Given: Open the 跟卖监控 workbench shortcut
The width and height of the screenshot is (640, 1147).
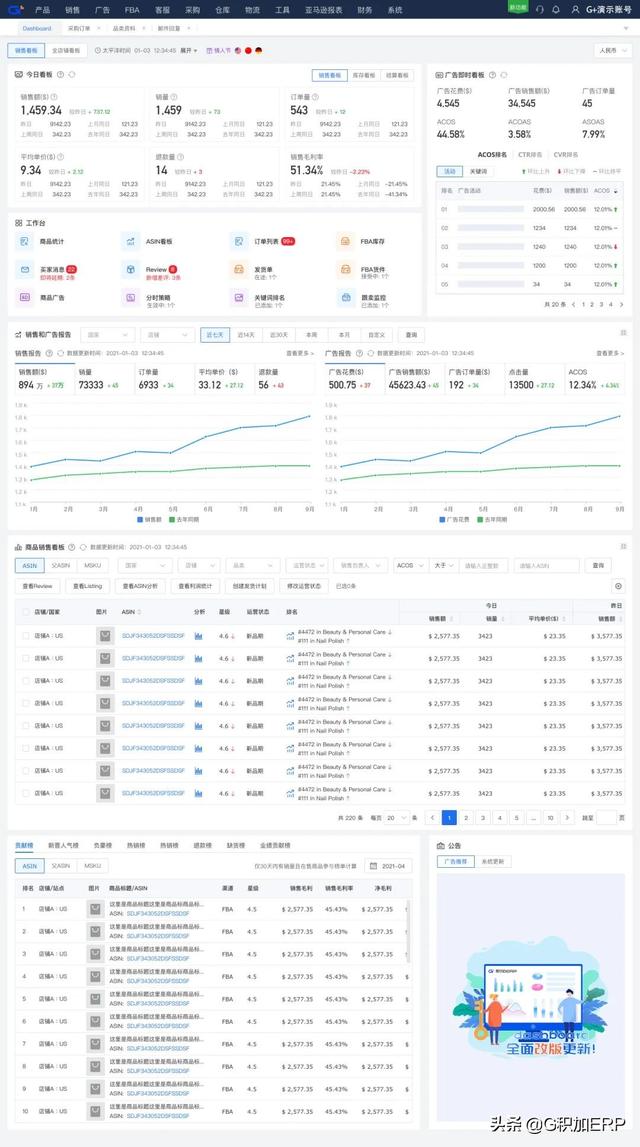Looking at the screenshot, I should tap(345, 298).
